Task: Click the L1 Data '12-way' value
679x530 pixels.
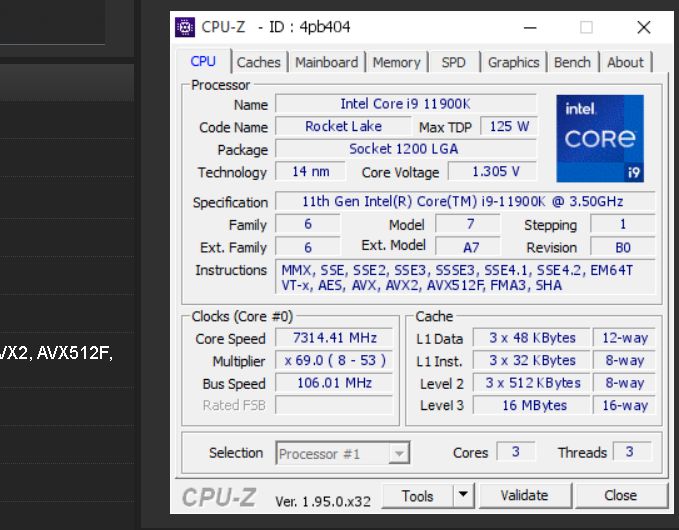Action: [x=624, y=338]
